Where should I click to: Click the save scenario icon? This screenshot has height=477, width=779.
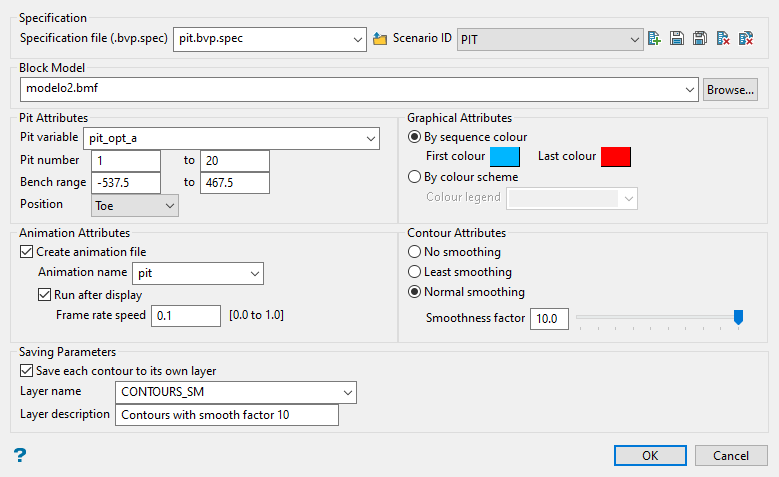[677, 39]
